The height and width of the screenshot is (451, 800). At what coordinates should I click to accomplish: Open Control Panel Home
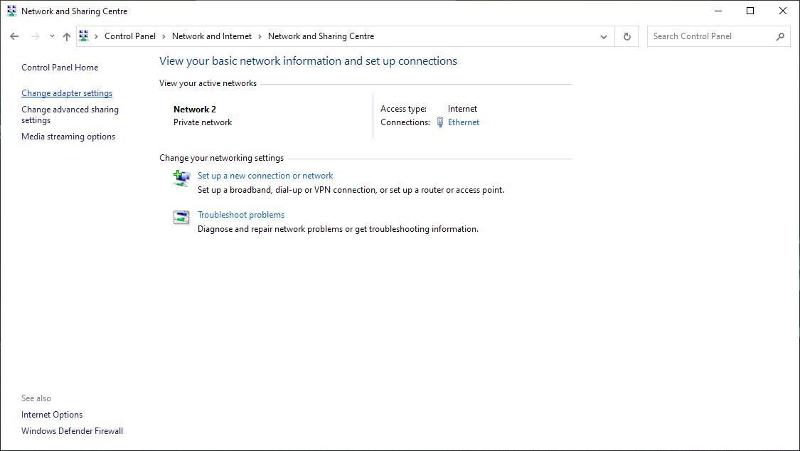(x=60, y=67)
